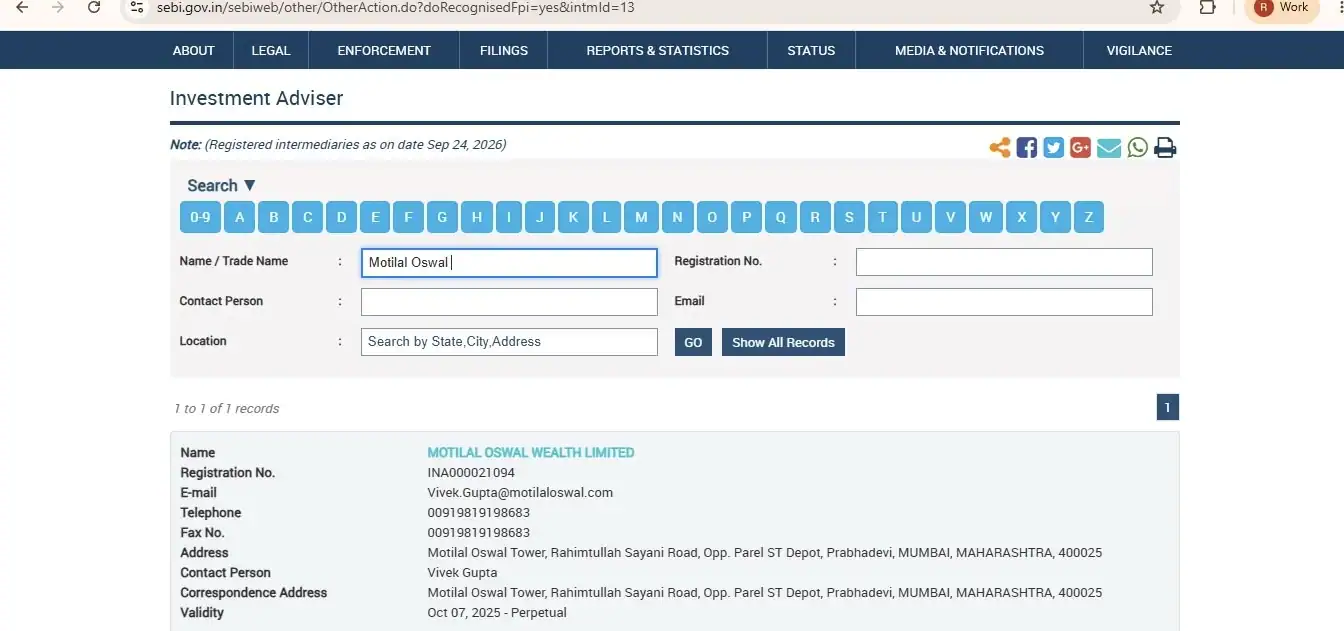
Task: Open MOTILAL OSWAL WEALTH LIMITED link
Action: click(x=531, y=453)
